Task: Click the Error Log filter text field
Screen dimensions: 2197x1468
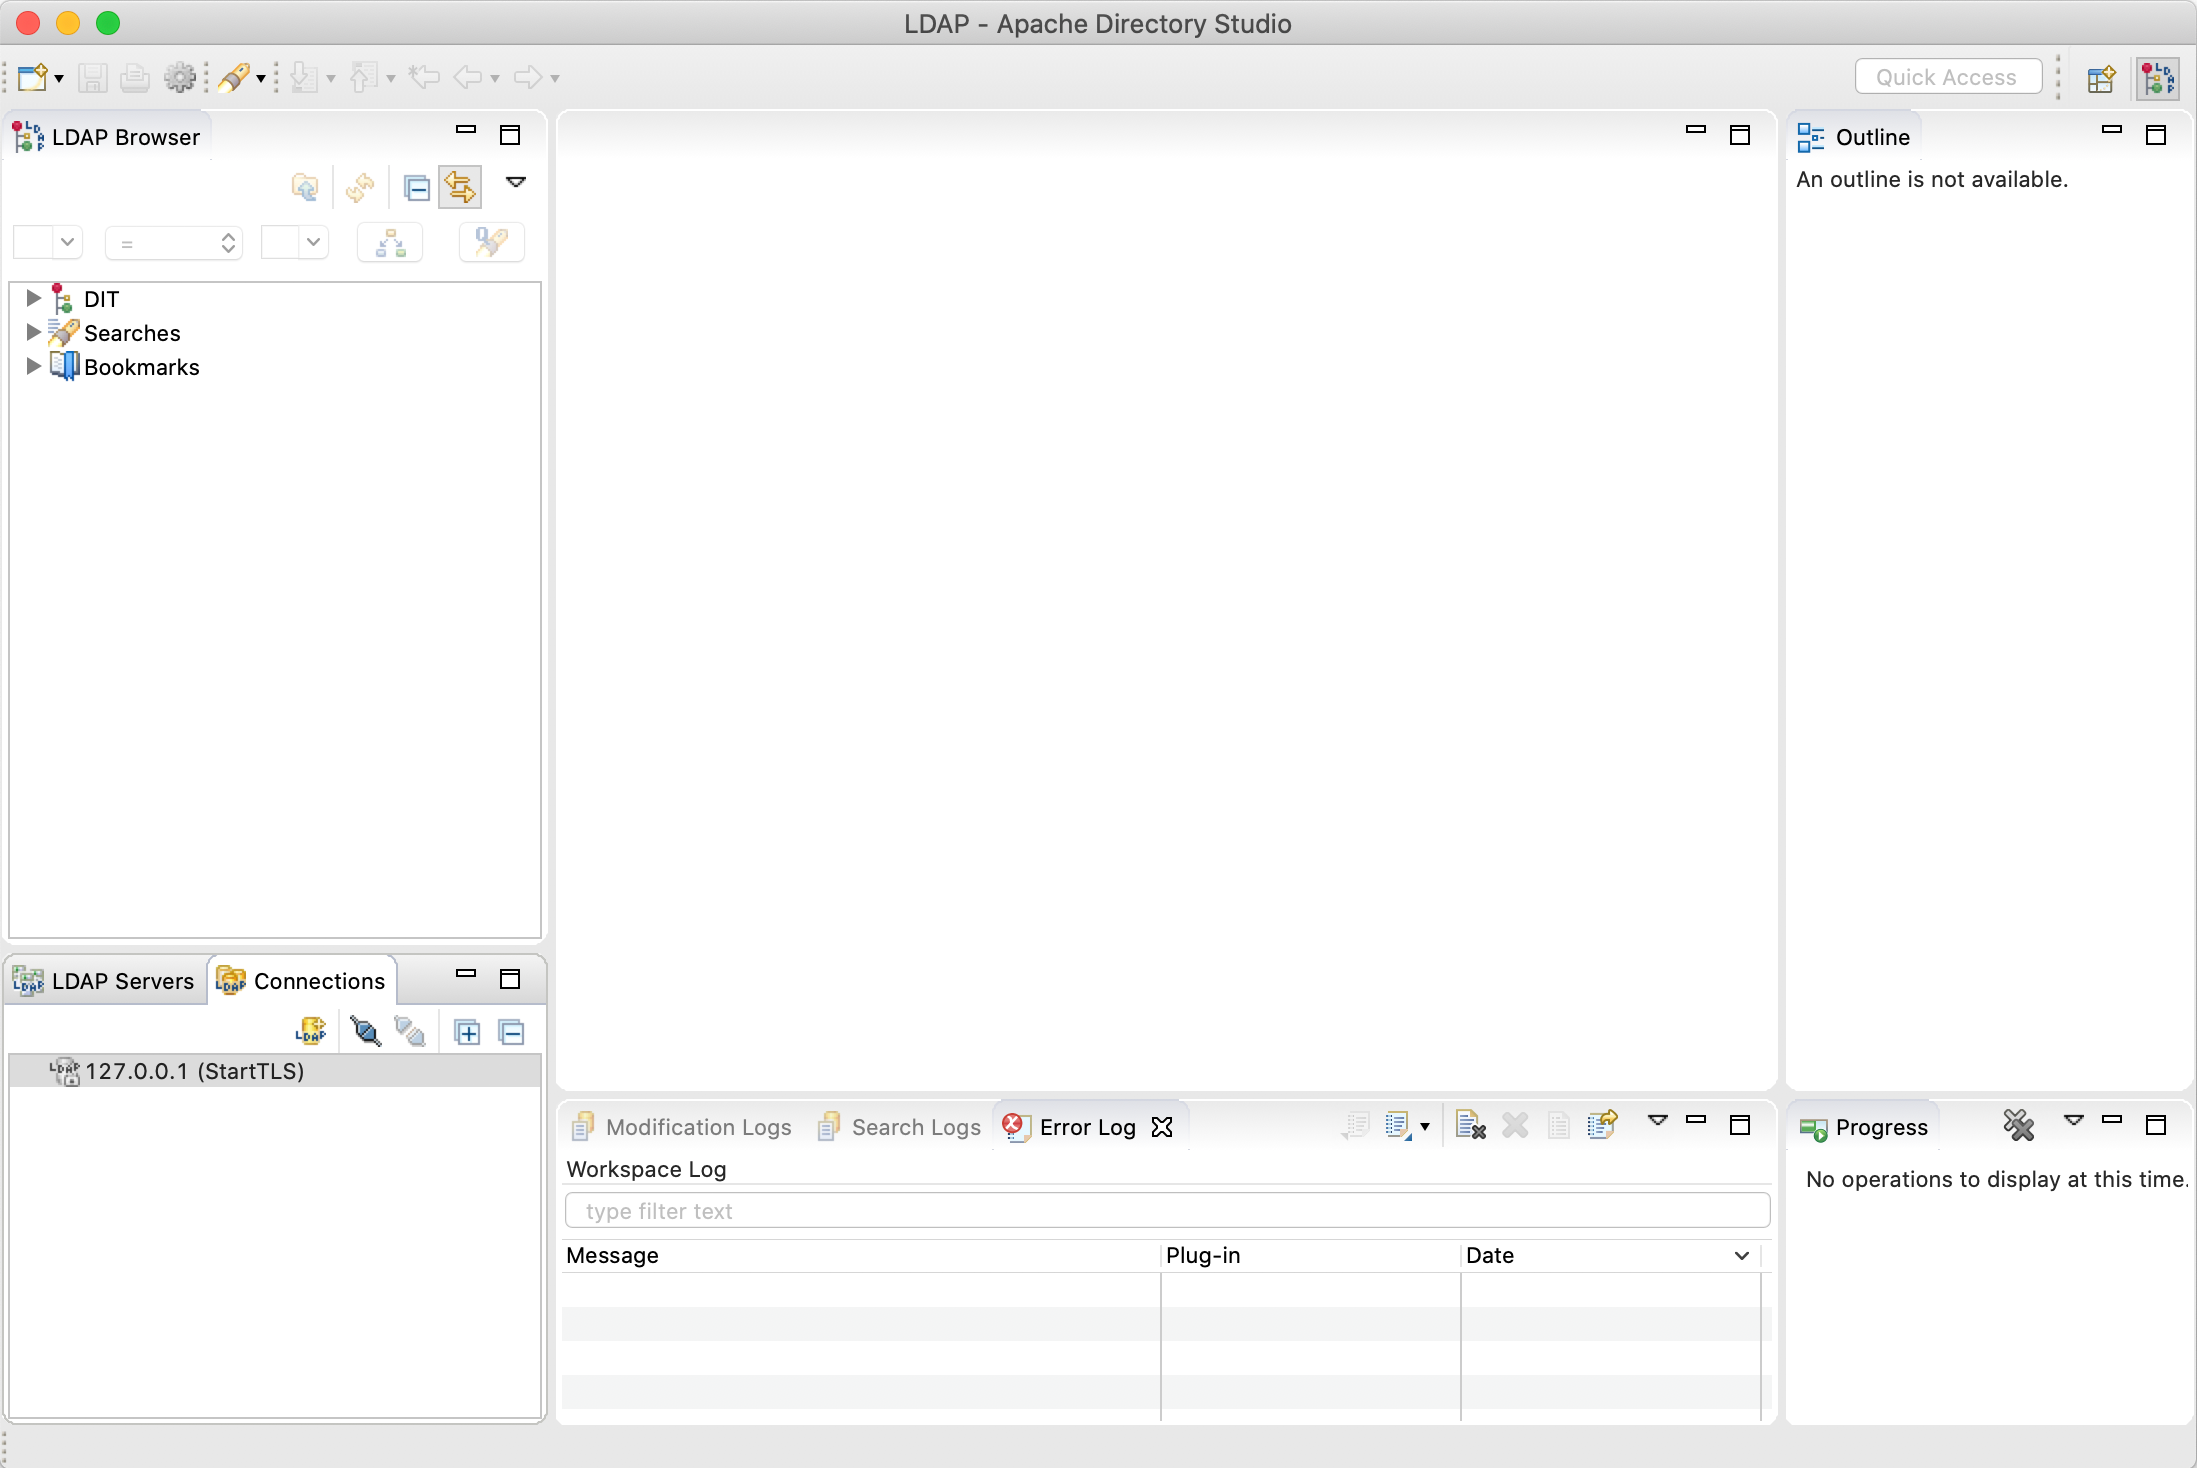Action: (1166, 1211)
